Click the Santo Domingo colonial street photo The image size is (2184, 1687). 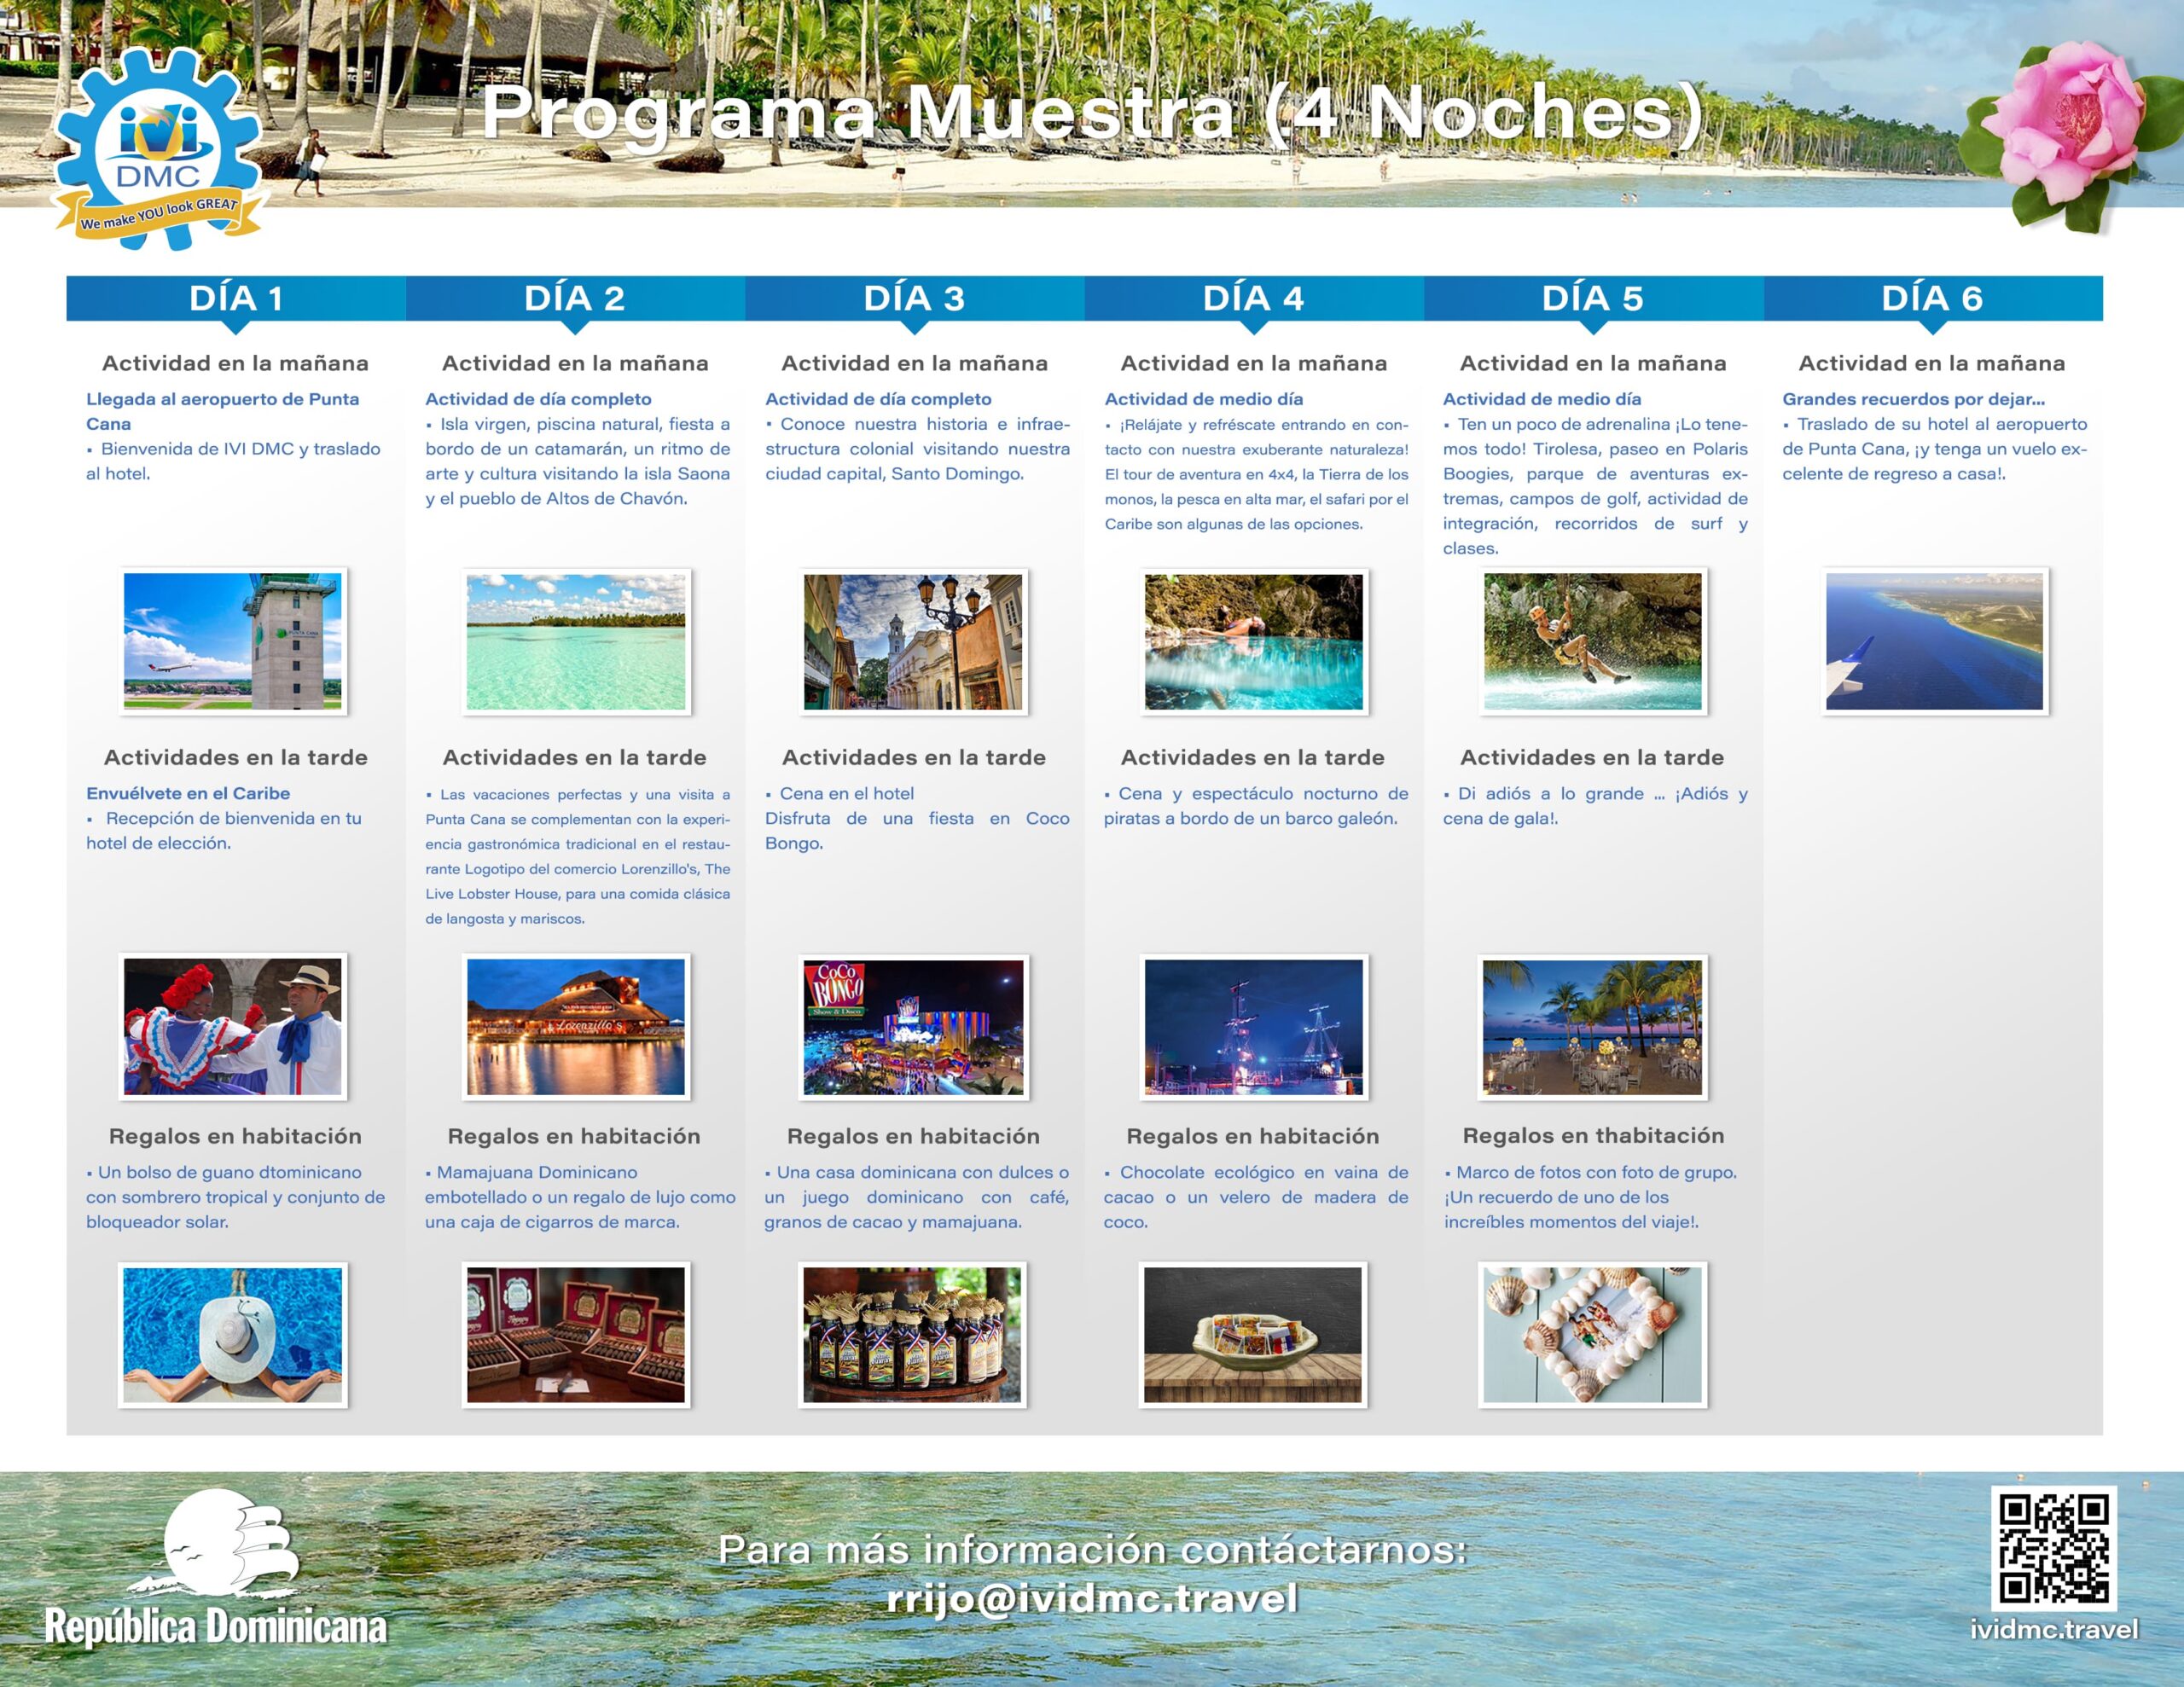pos(913,641)
